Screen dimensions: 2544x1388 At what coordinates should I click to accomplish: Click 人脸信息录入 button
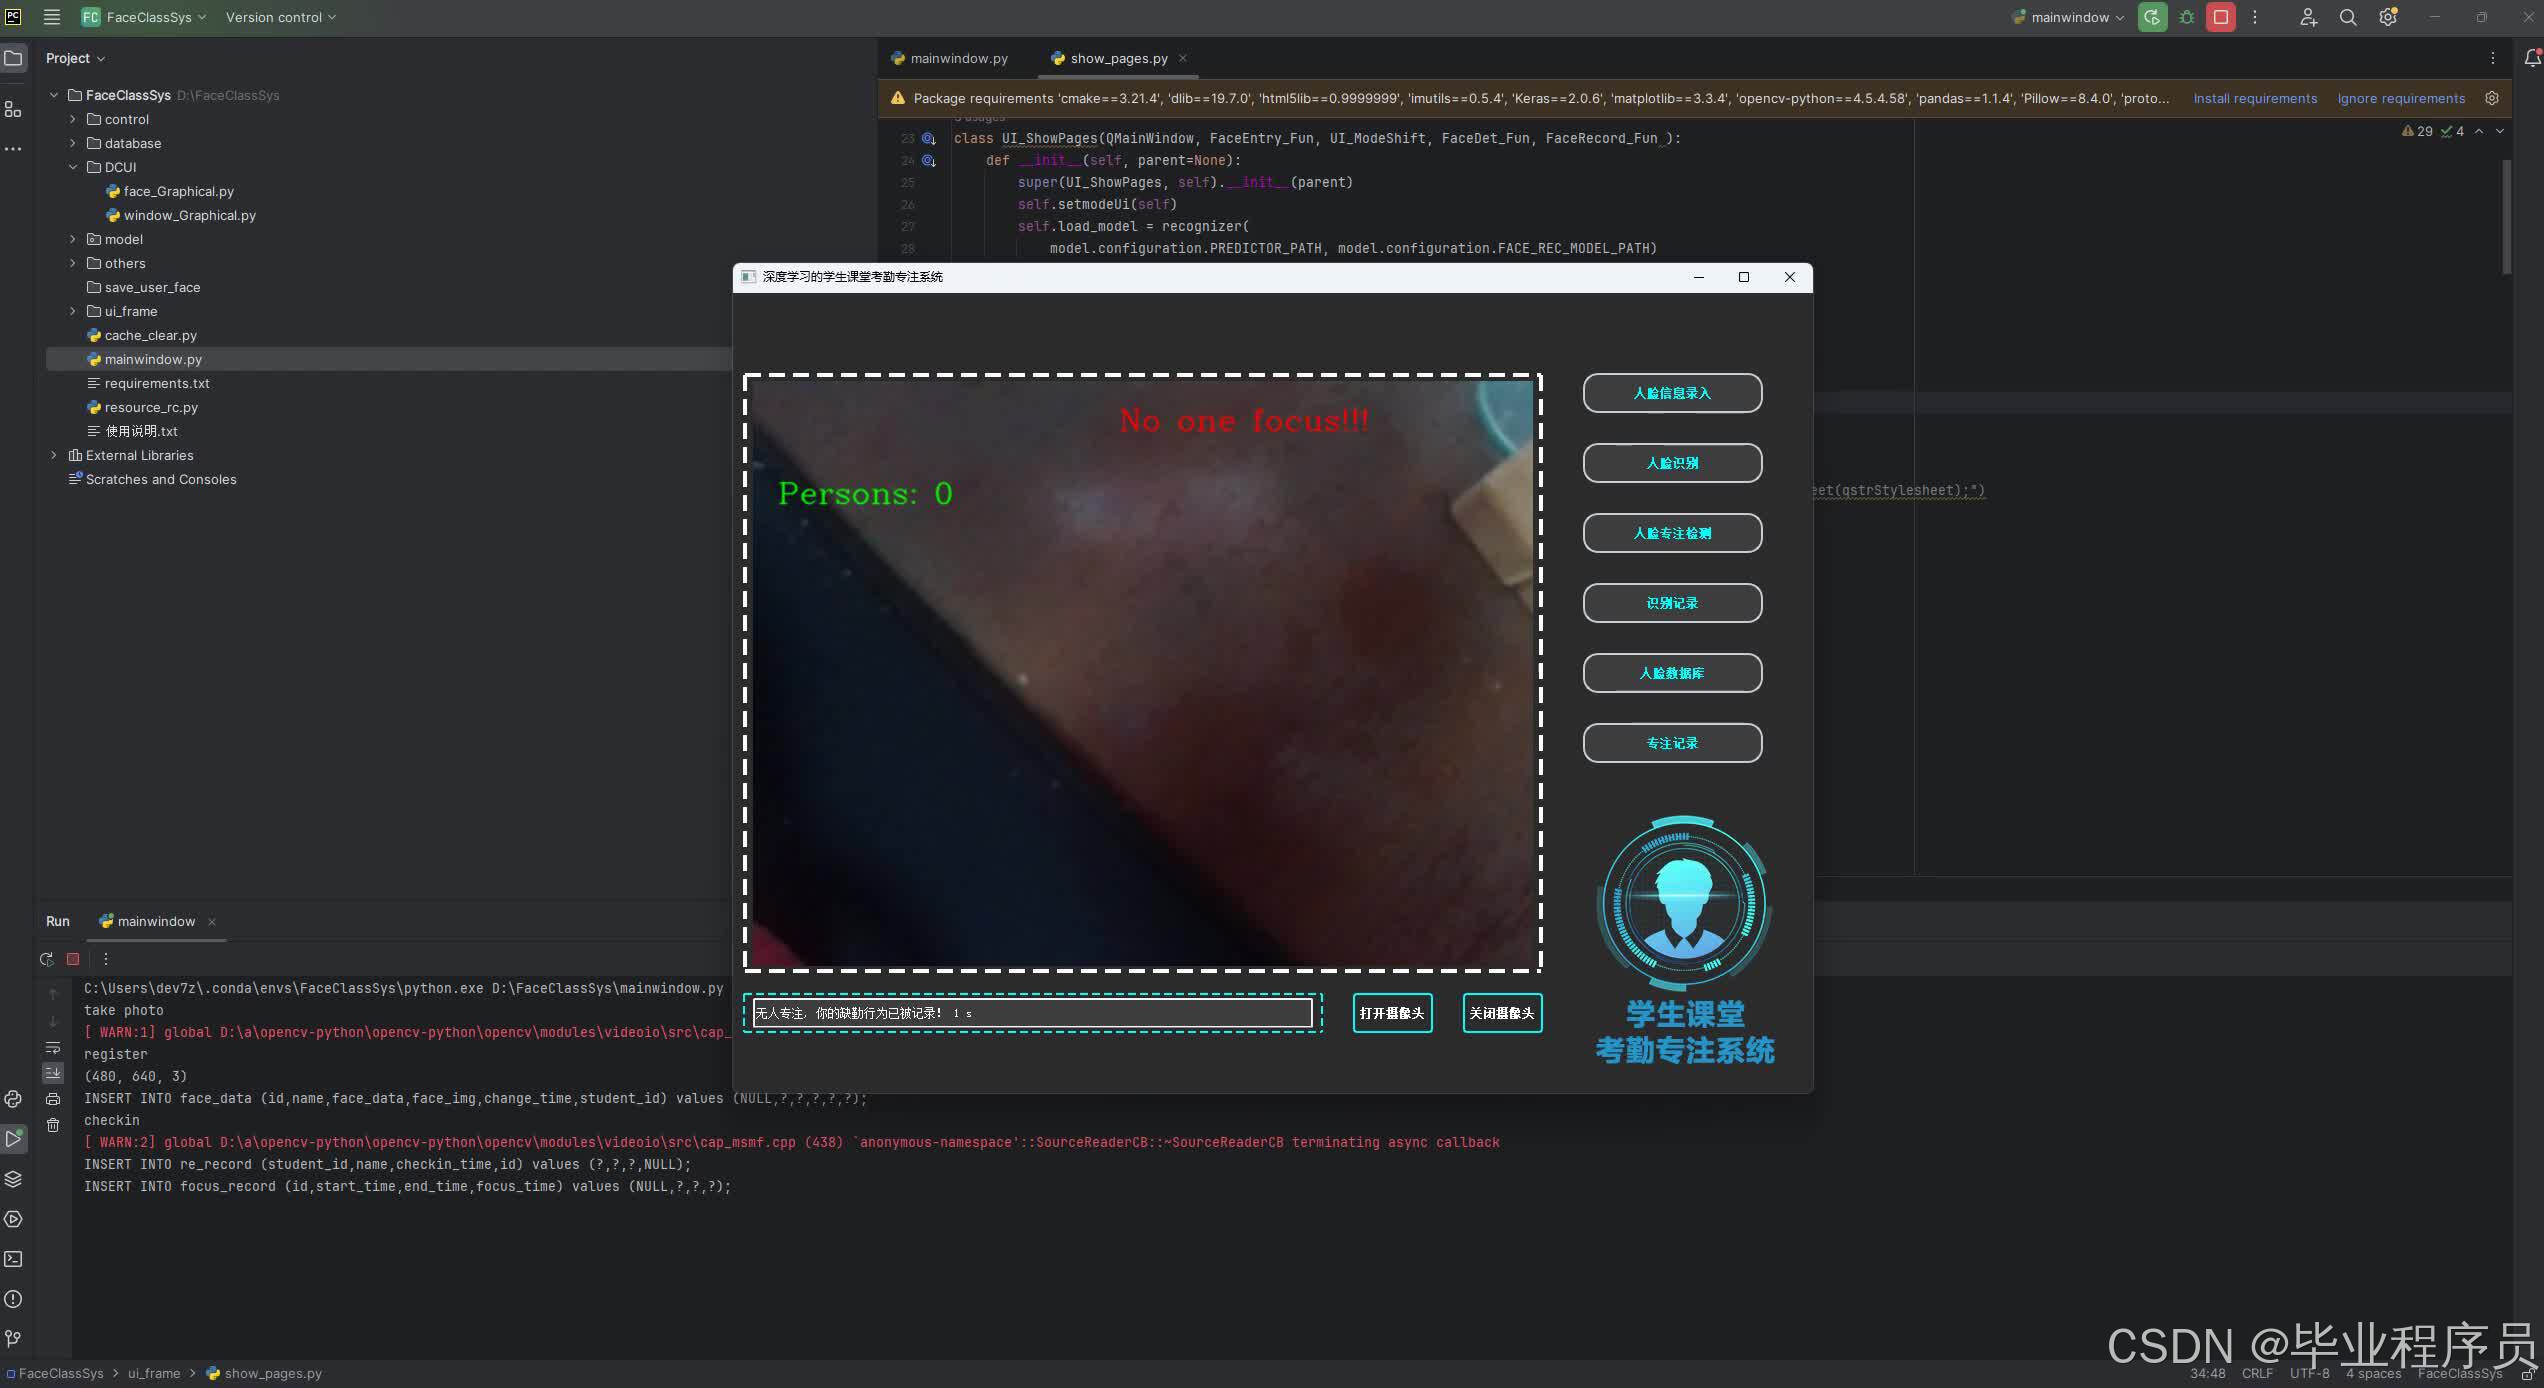tap(1672, 393)
